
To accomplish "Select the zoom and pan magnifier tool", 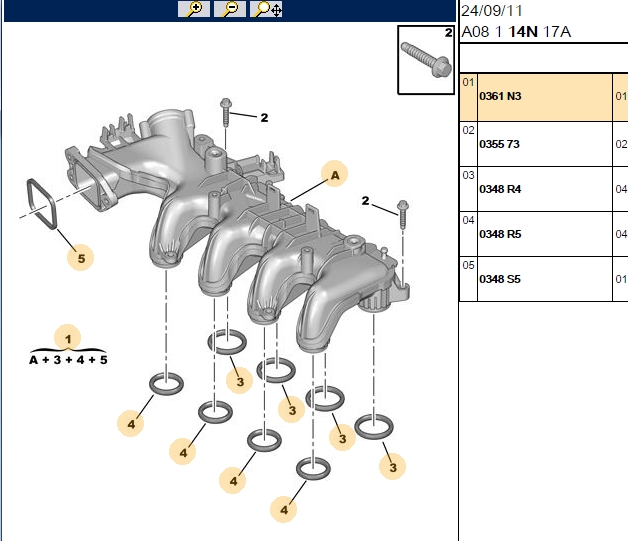I will point(266,9).
